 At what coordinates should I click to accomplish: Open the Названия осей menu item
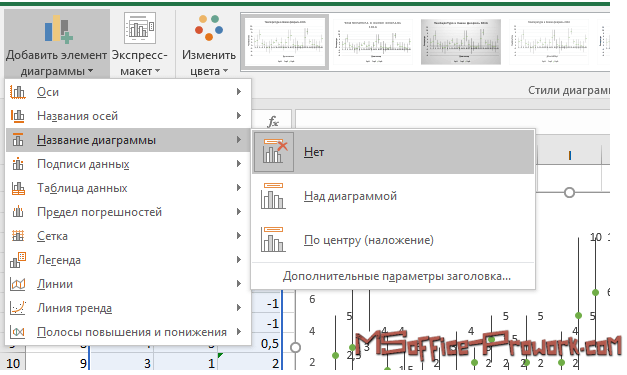pos(128,116)
